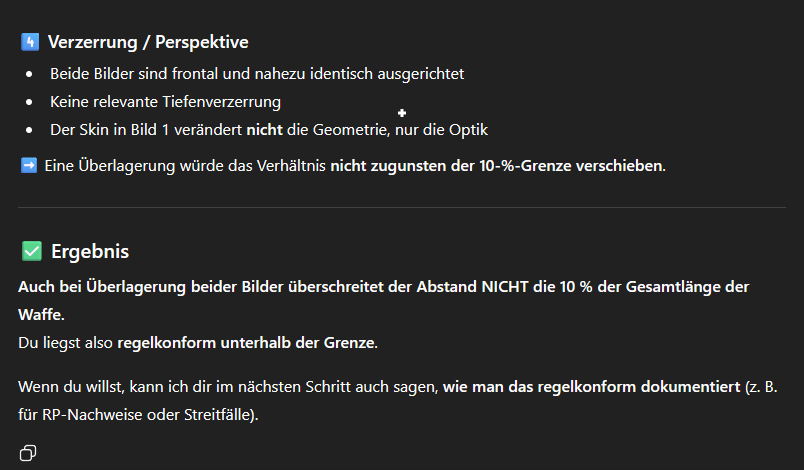Click the blue right-arrow emoji
The image size is (804, 470).
click(x=29, y=165)
